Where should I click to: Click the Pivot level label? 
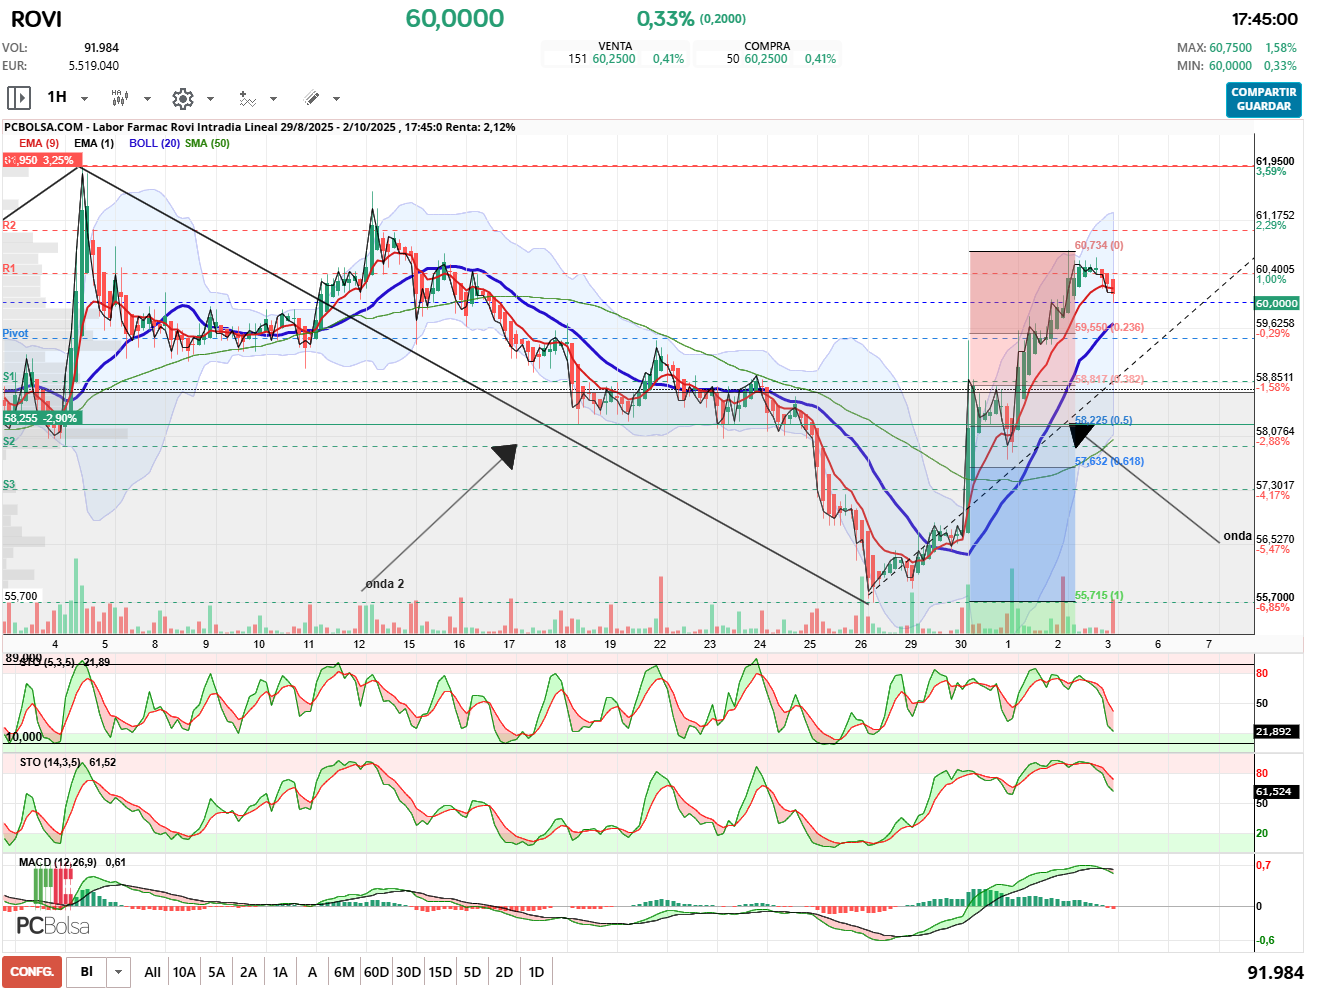coord(15,333)
